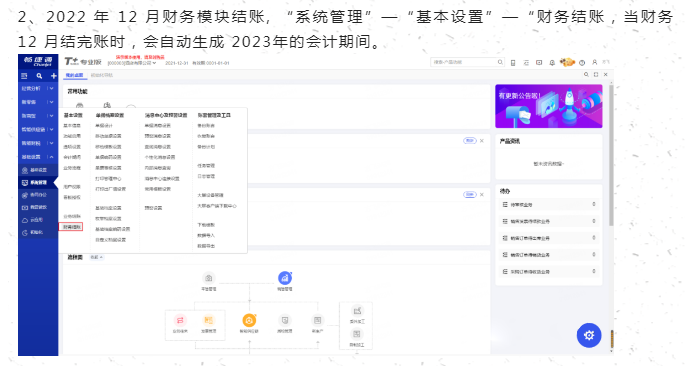The image size is (694, 366).
Task: Open the notification bell icon
Action: tap(552, 63)
